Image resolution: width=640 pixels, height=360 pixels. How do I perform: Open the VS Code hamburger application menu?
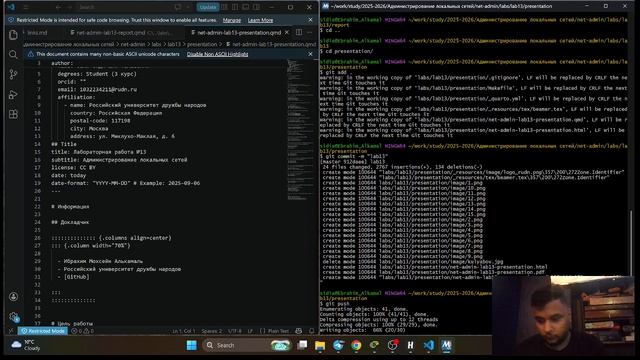(26, 7)
